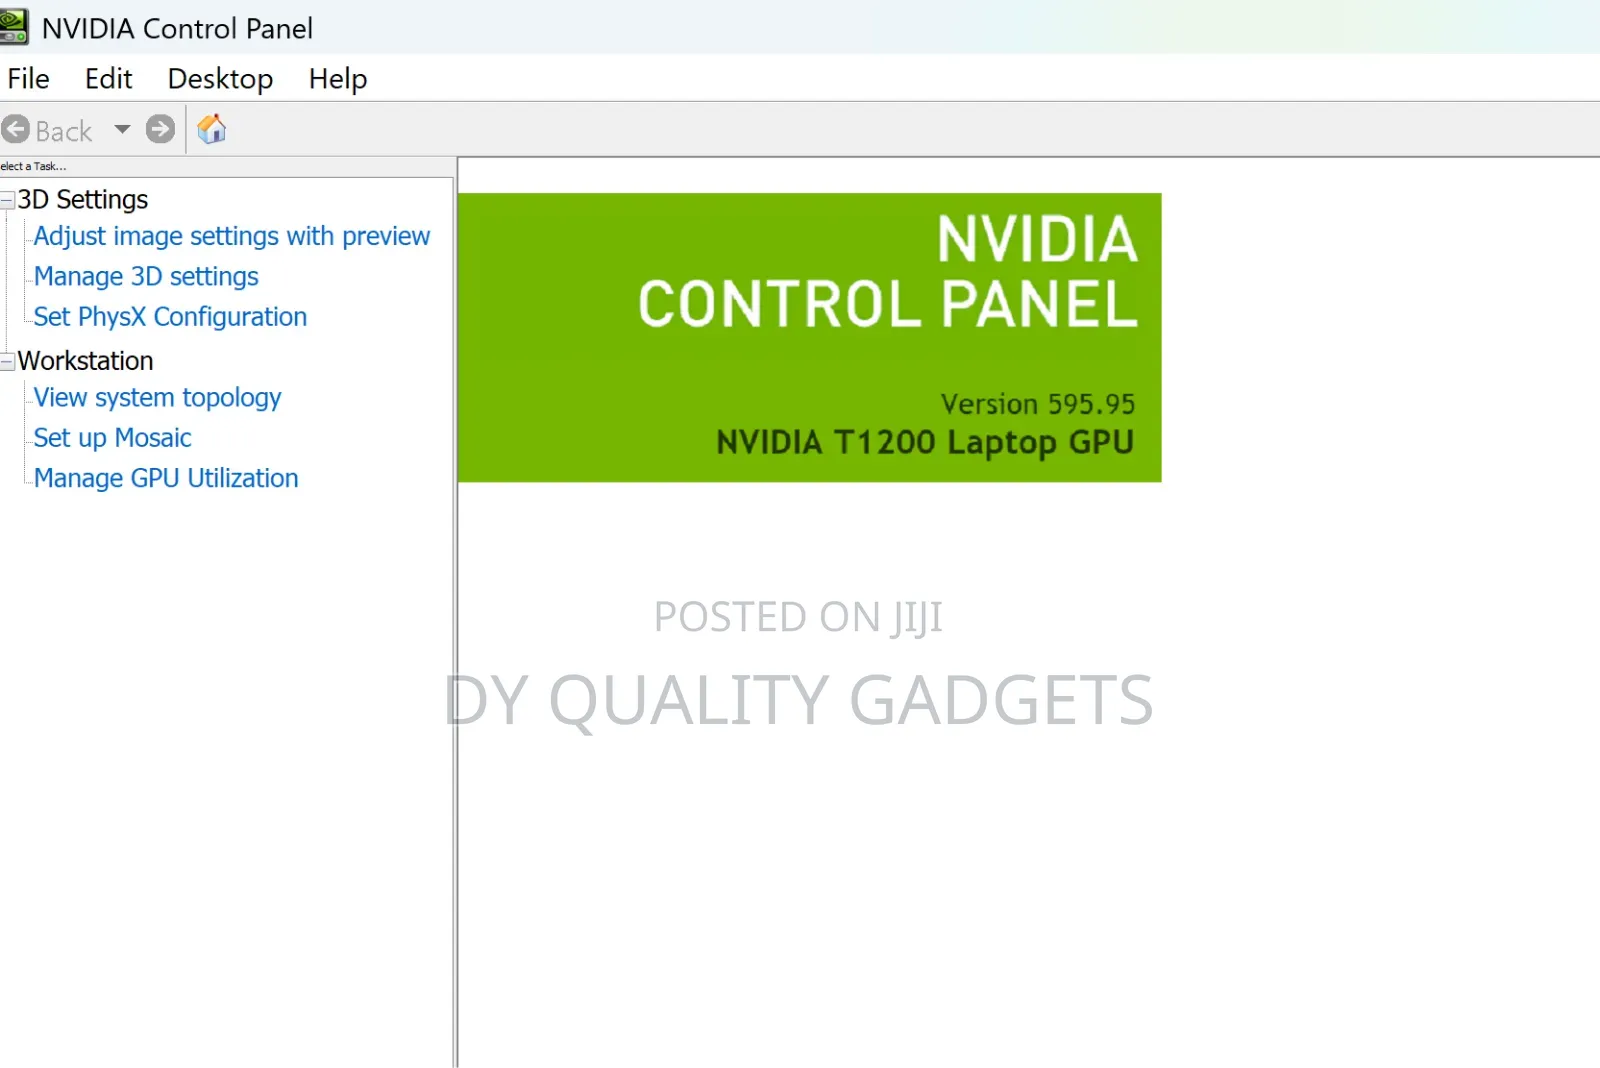Return to the Home page icon
The width and height of the screenshot is (1600, 1068).
pyautogui.click(x=211, y=129)
